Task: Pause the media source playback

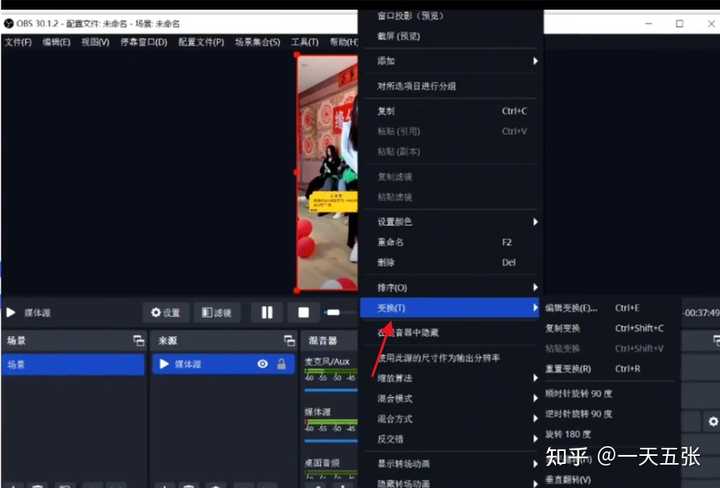Action: (267, 313)
